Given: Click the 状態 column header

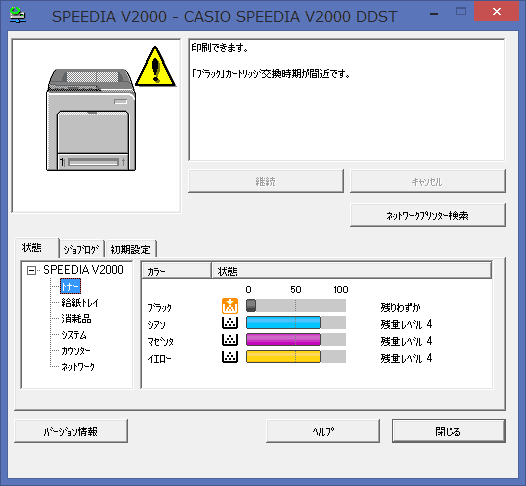Looking at the screenshot, I should pos(352,271).
